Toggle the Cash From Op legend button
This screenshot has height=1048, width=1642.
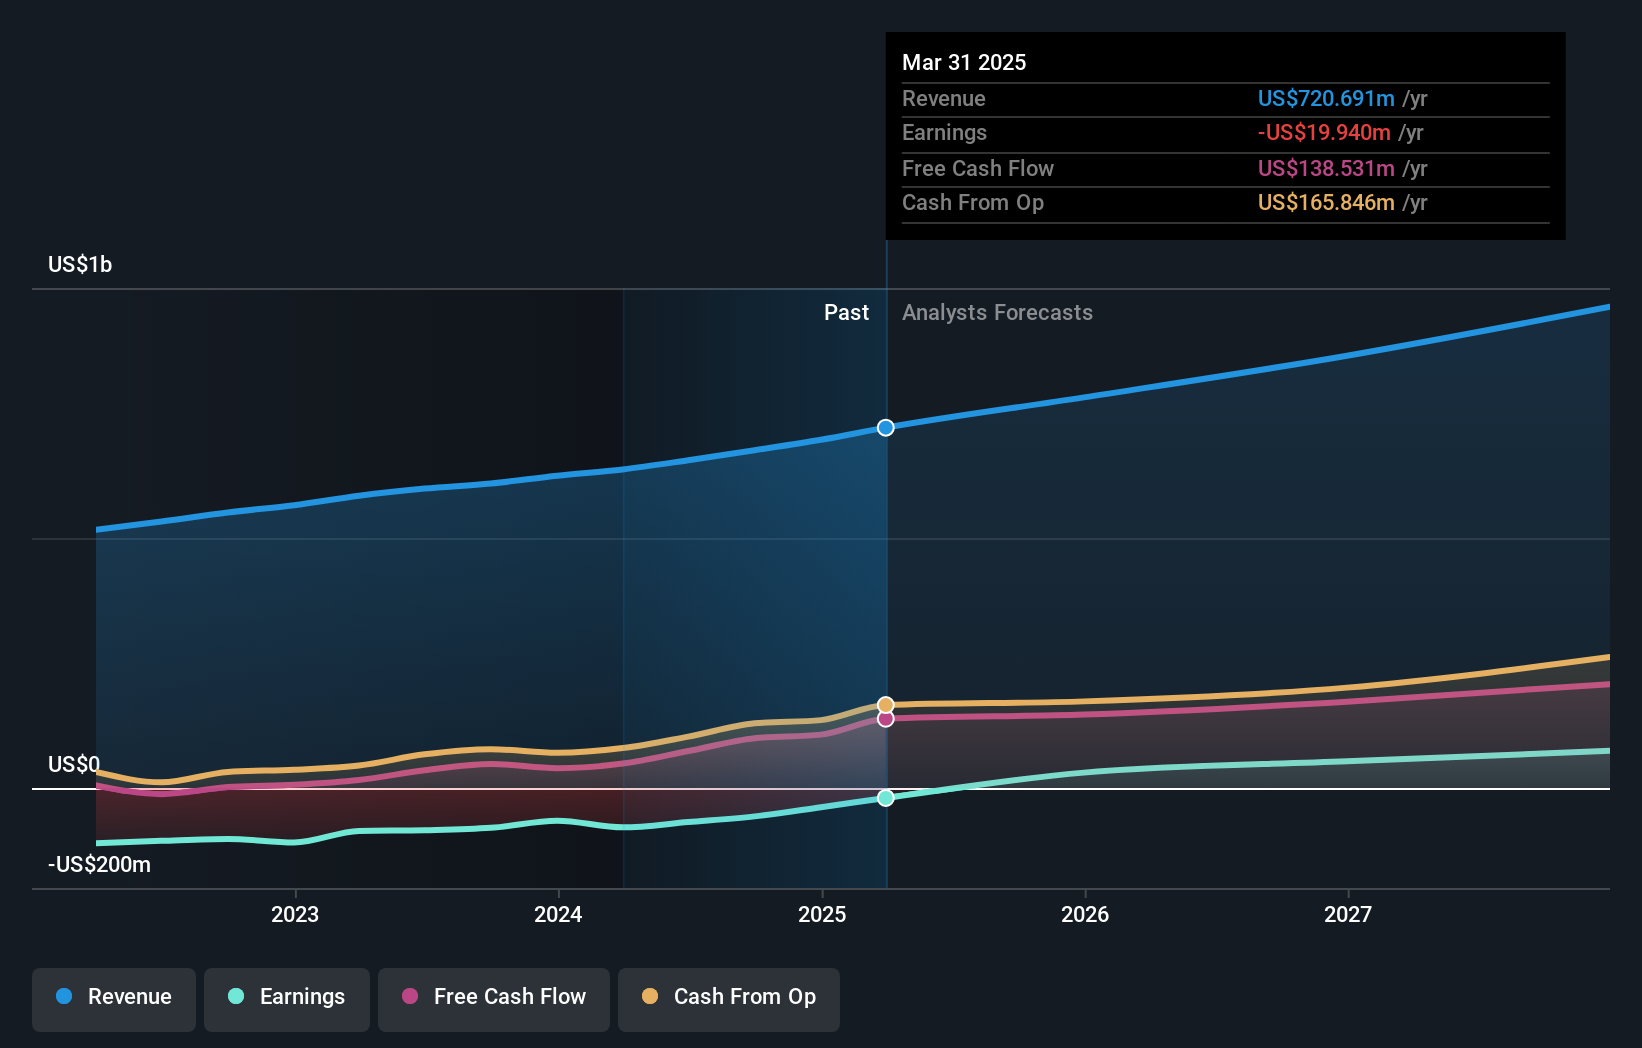click(x=729, y=999)
